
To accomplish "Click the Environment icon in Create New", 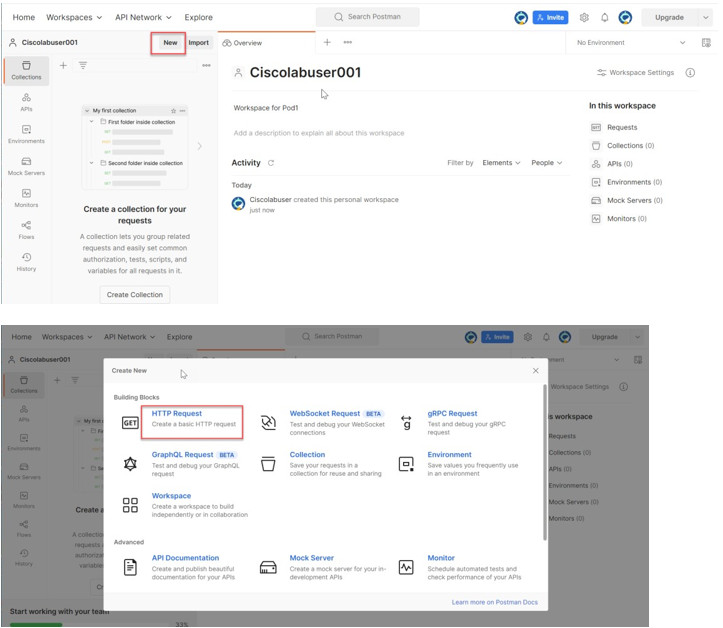I will pyautogui.click(x=406, y=463).
